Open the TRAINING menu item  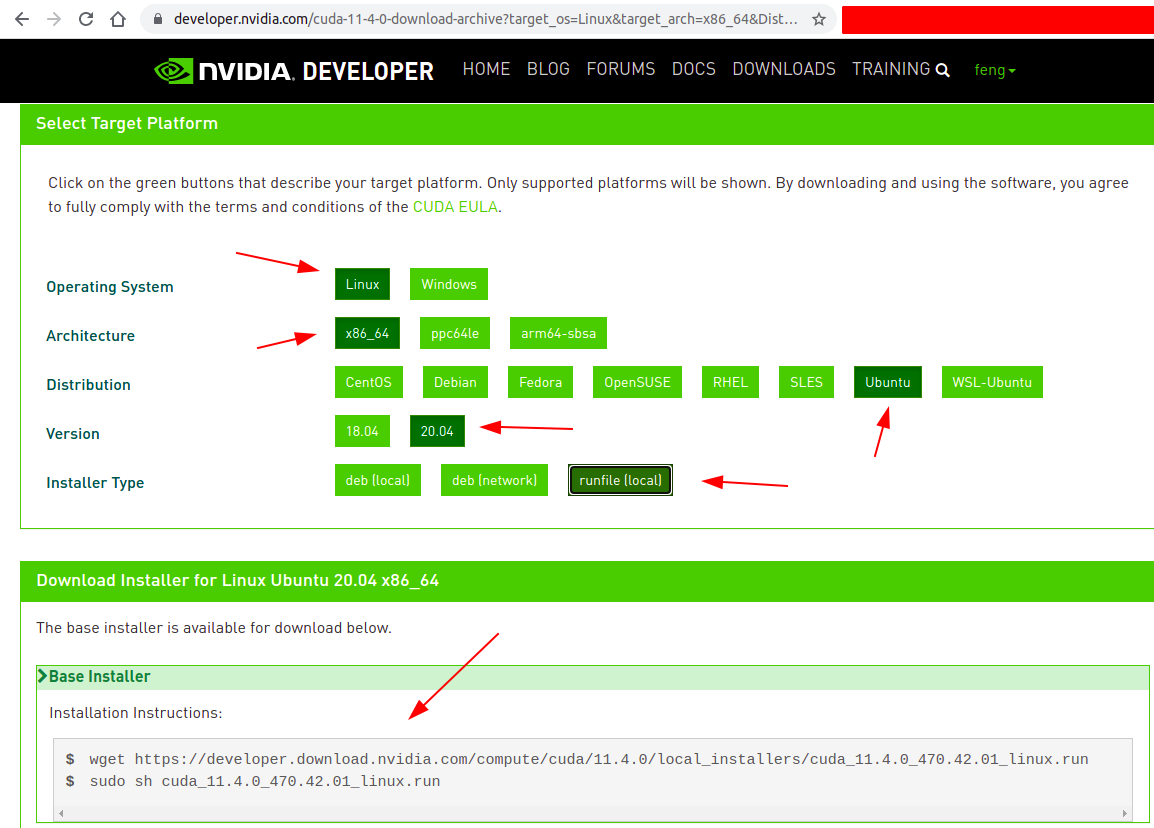coord(891,69)
